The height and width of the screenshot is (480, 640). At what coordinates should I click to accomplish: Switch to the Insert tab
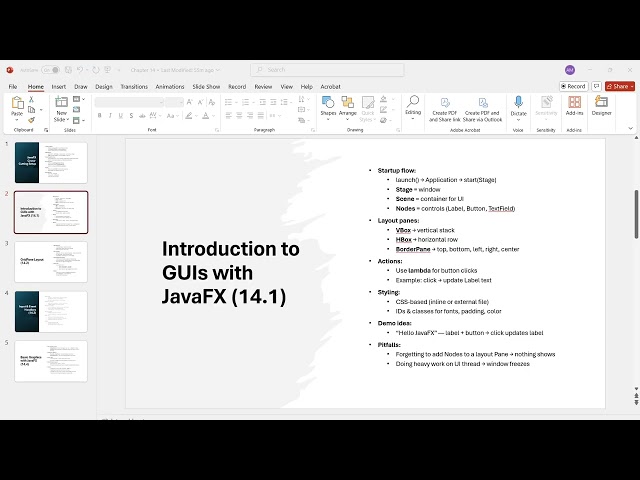coord(59,87)
